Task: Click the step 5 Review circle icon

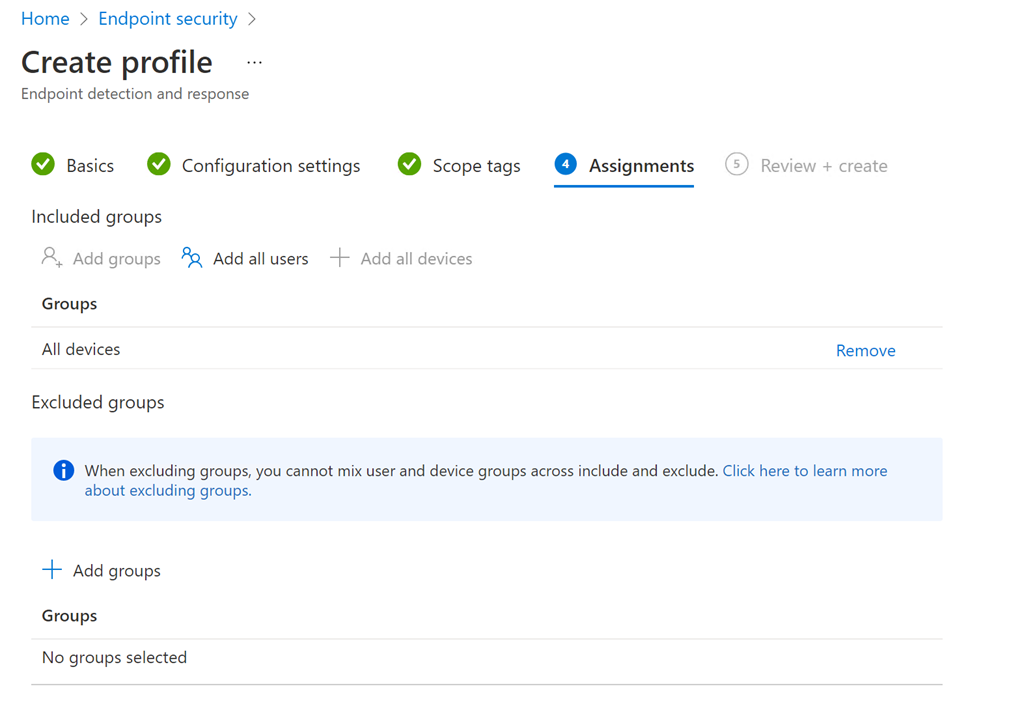Action: (737, 164)
